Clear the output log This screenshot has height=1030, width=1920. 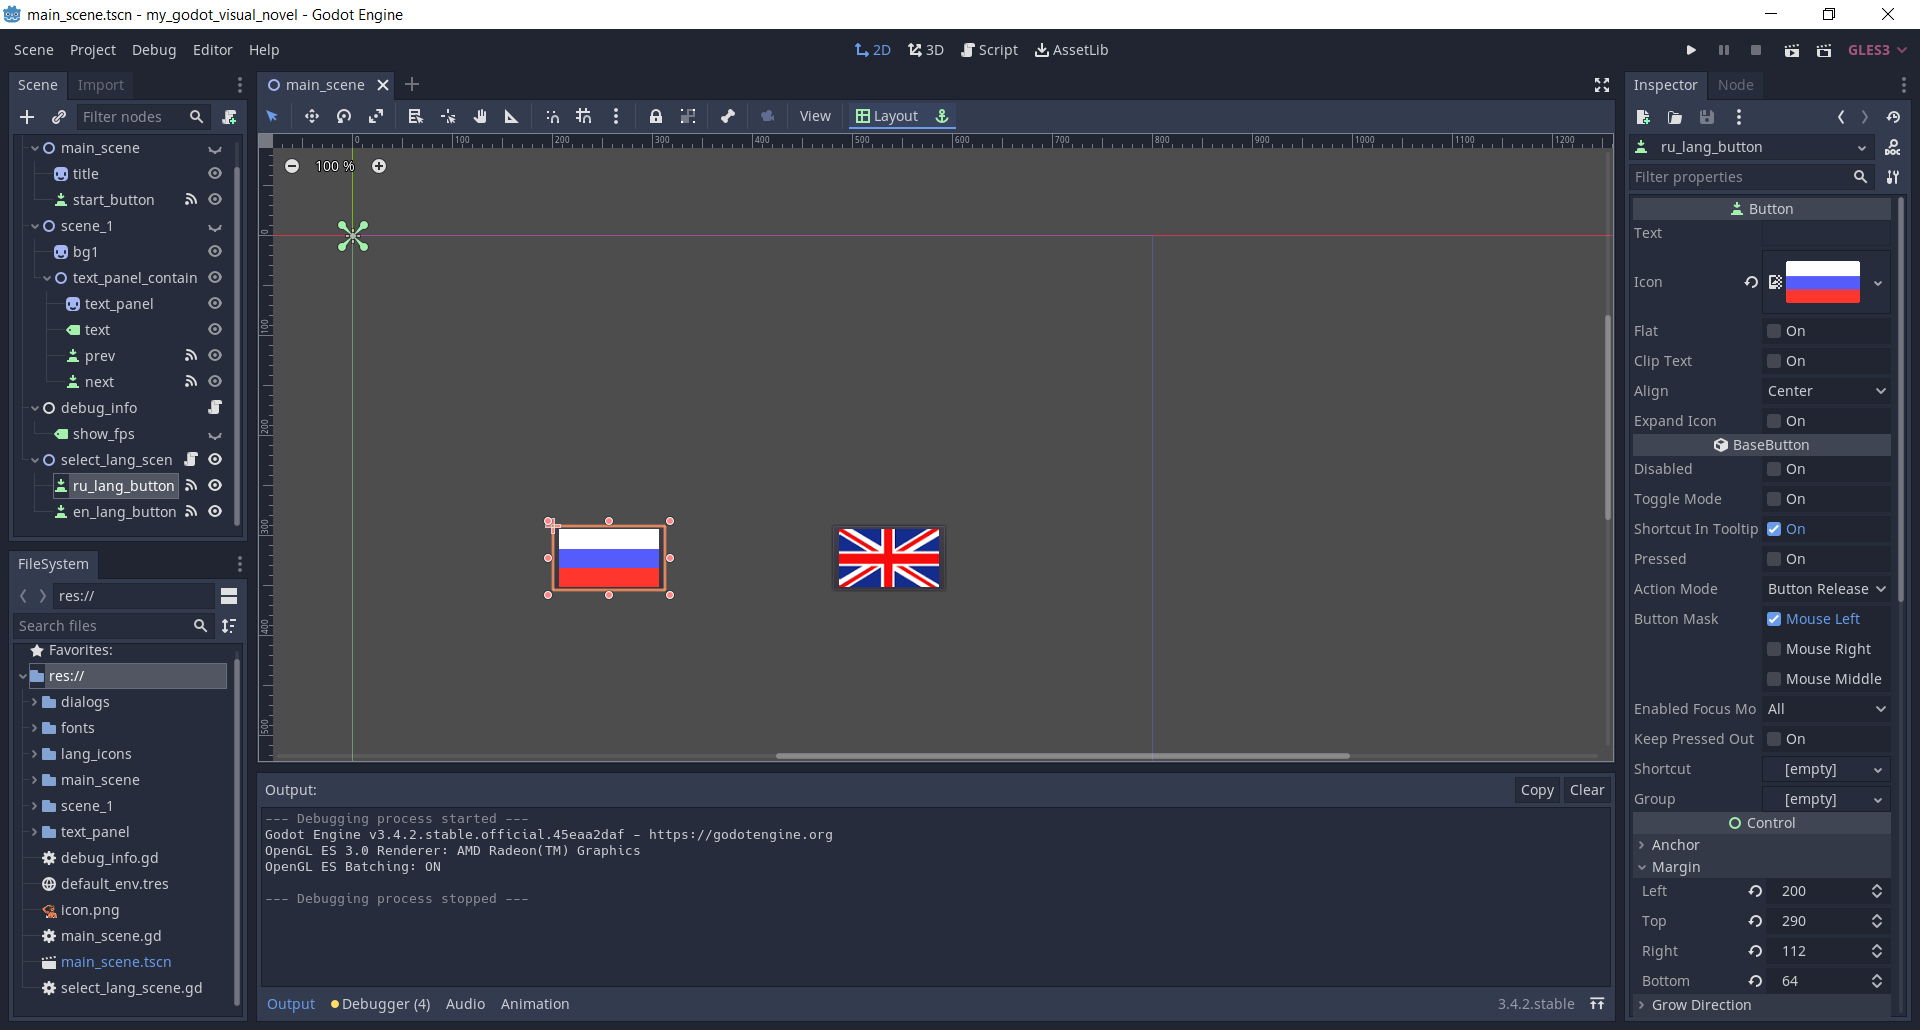coord(1587,790)
